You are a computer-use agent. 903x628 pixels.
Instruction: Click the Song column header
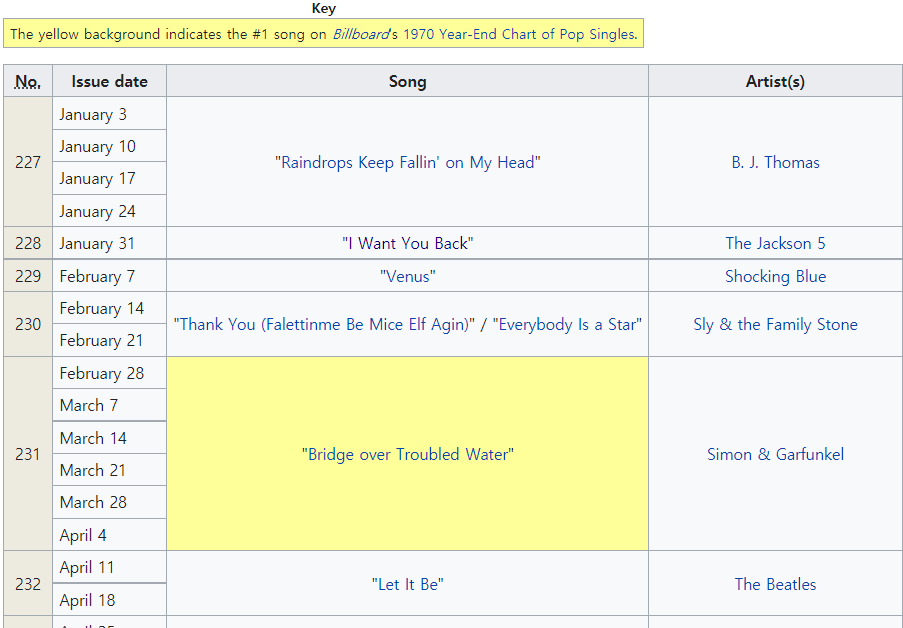coord(408,81)
